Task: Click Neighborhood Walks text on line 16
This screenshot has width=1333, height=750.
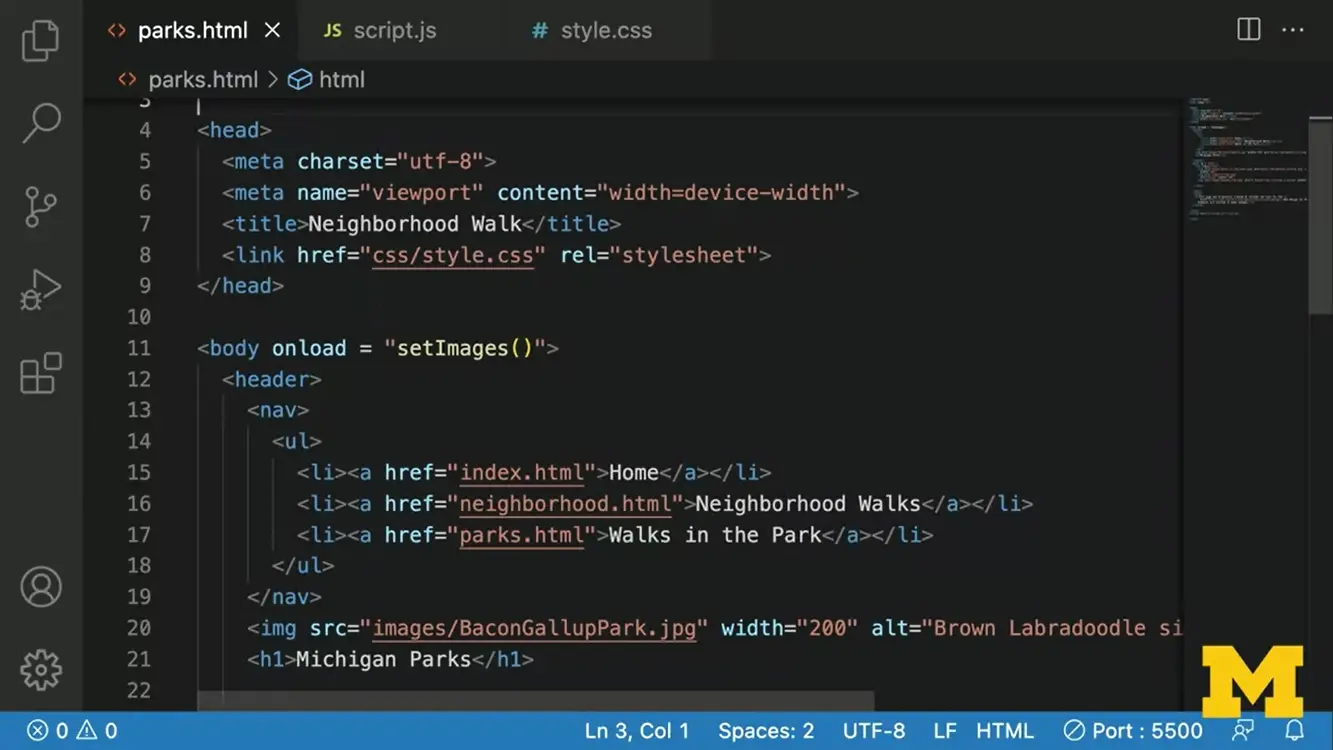Action: point(808,503)
